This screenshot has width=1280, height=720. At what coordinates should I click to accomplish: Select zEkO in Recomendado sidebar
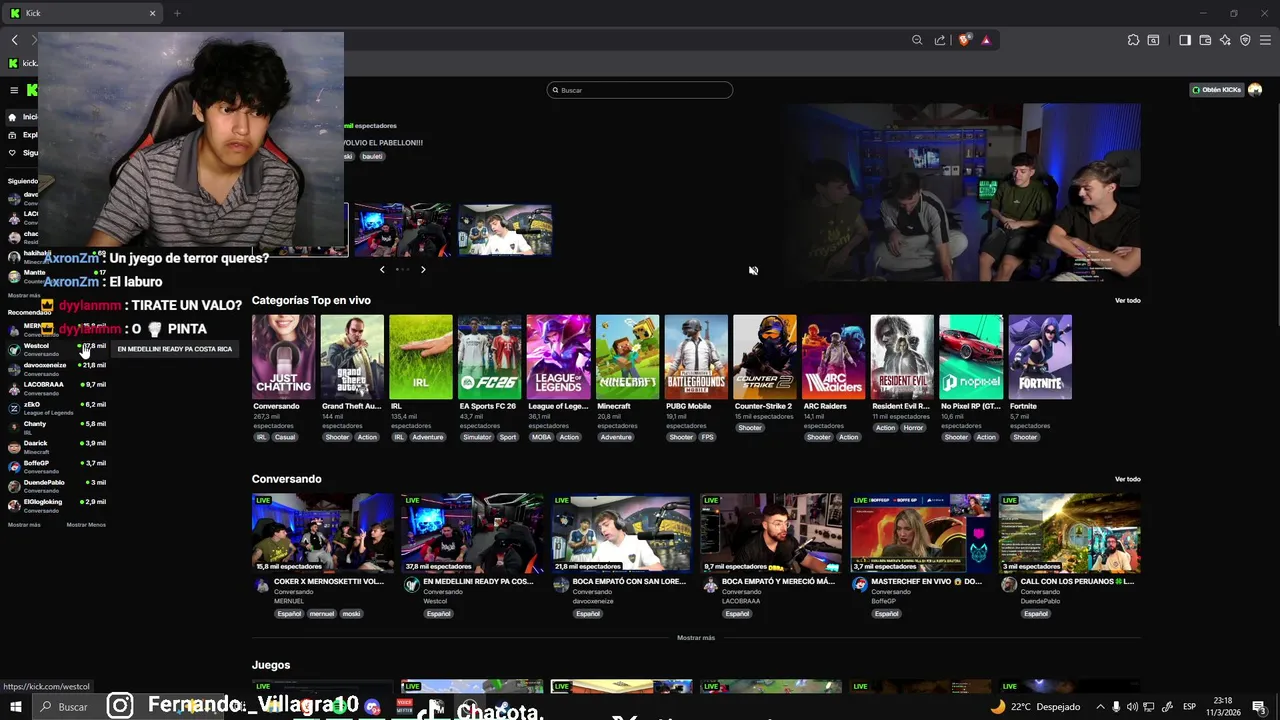tap(57, 408)
